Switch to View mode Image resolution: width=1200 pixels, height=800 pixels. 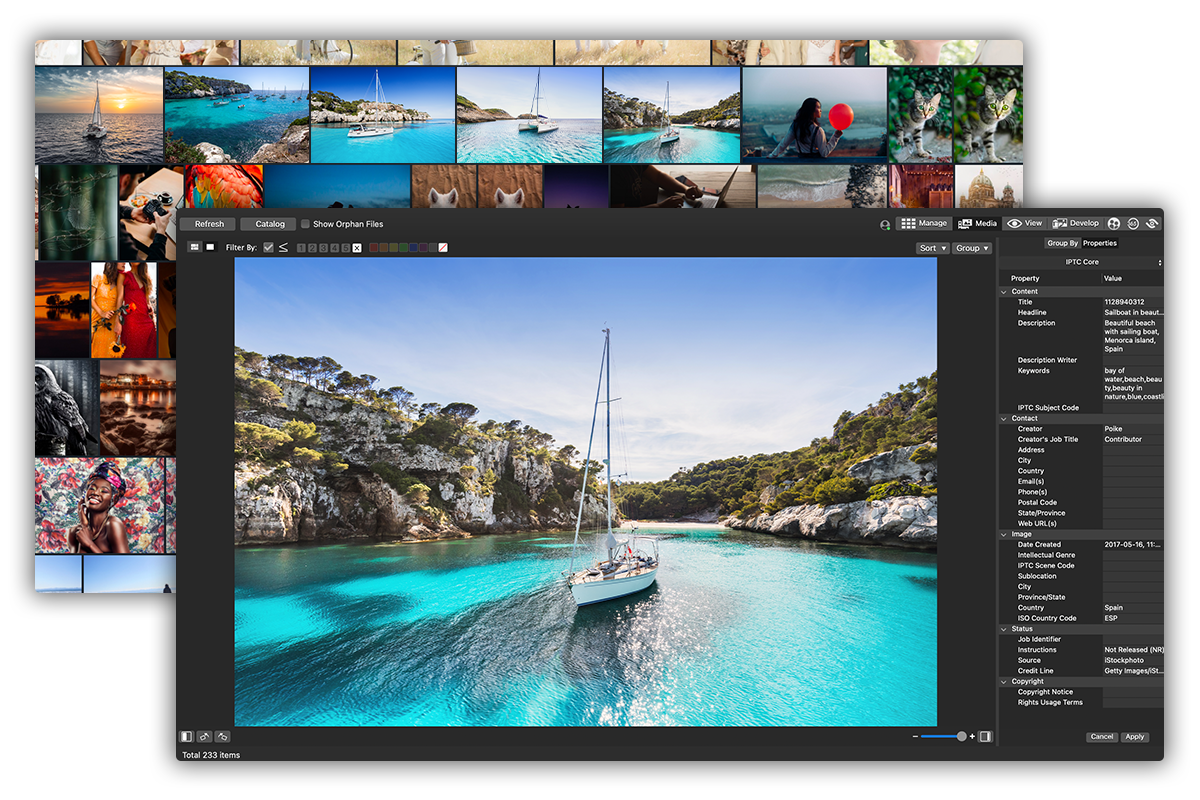pyautogui.click(x=1025, y=223)
